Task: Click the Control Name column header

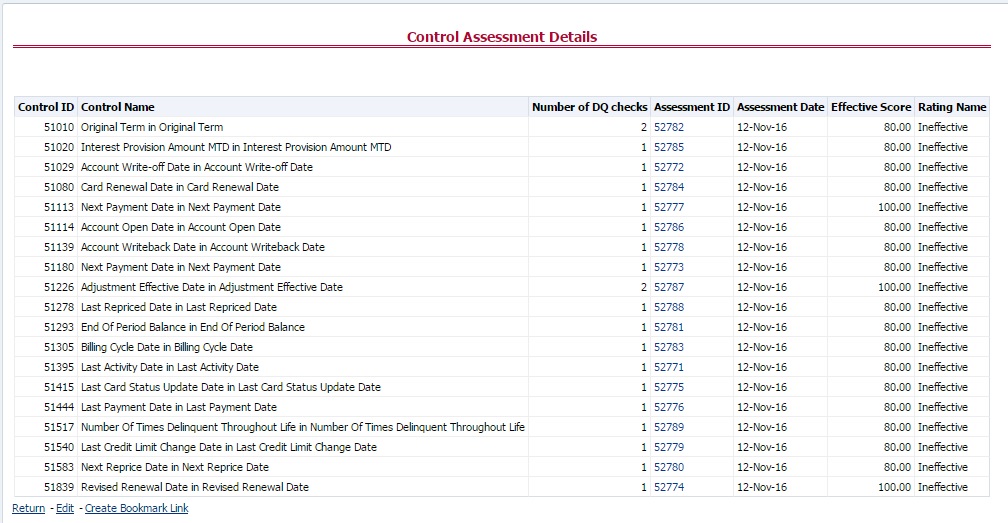Action: coord(303,107)
